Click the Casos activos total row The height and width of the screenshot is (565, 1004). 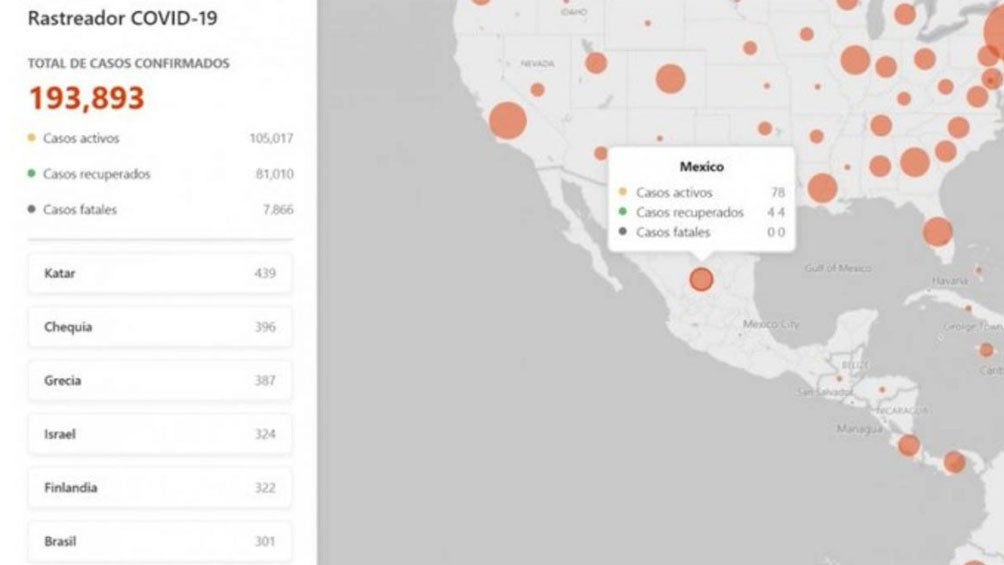[160, 138]
